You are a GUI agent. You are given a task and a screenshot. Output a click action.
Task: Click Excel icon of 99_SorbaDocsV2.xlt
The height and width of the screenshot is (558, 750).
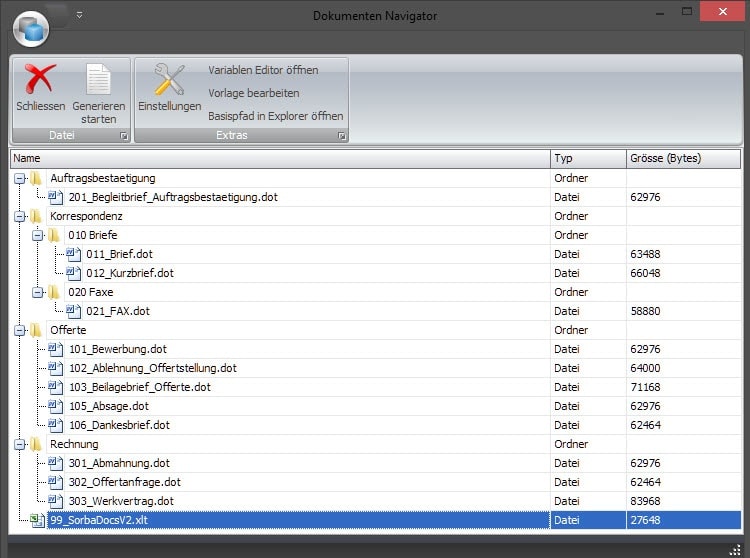pos(37,520)
